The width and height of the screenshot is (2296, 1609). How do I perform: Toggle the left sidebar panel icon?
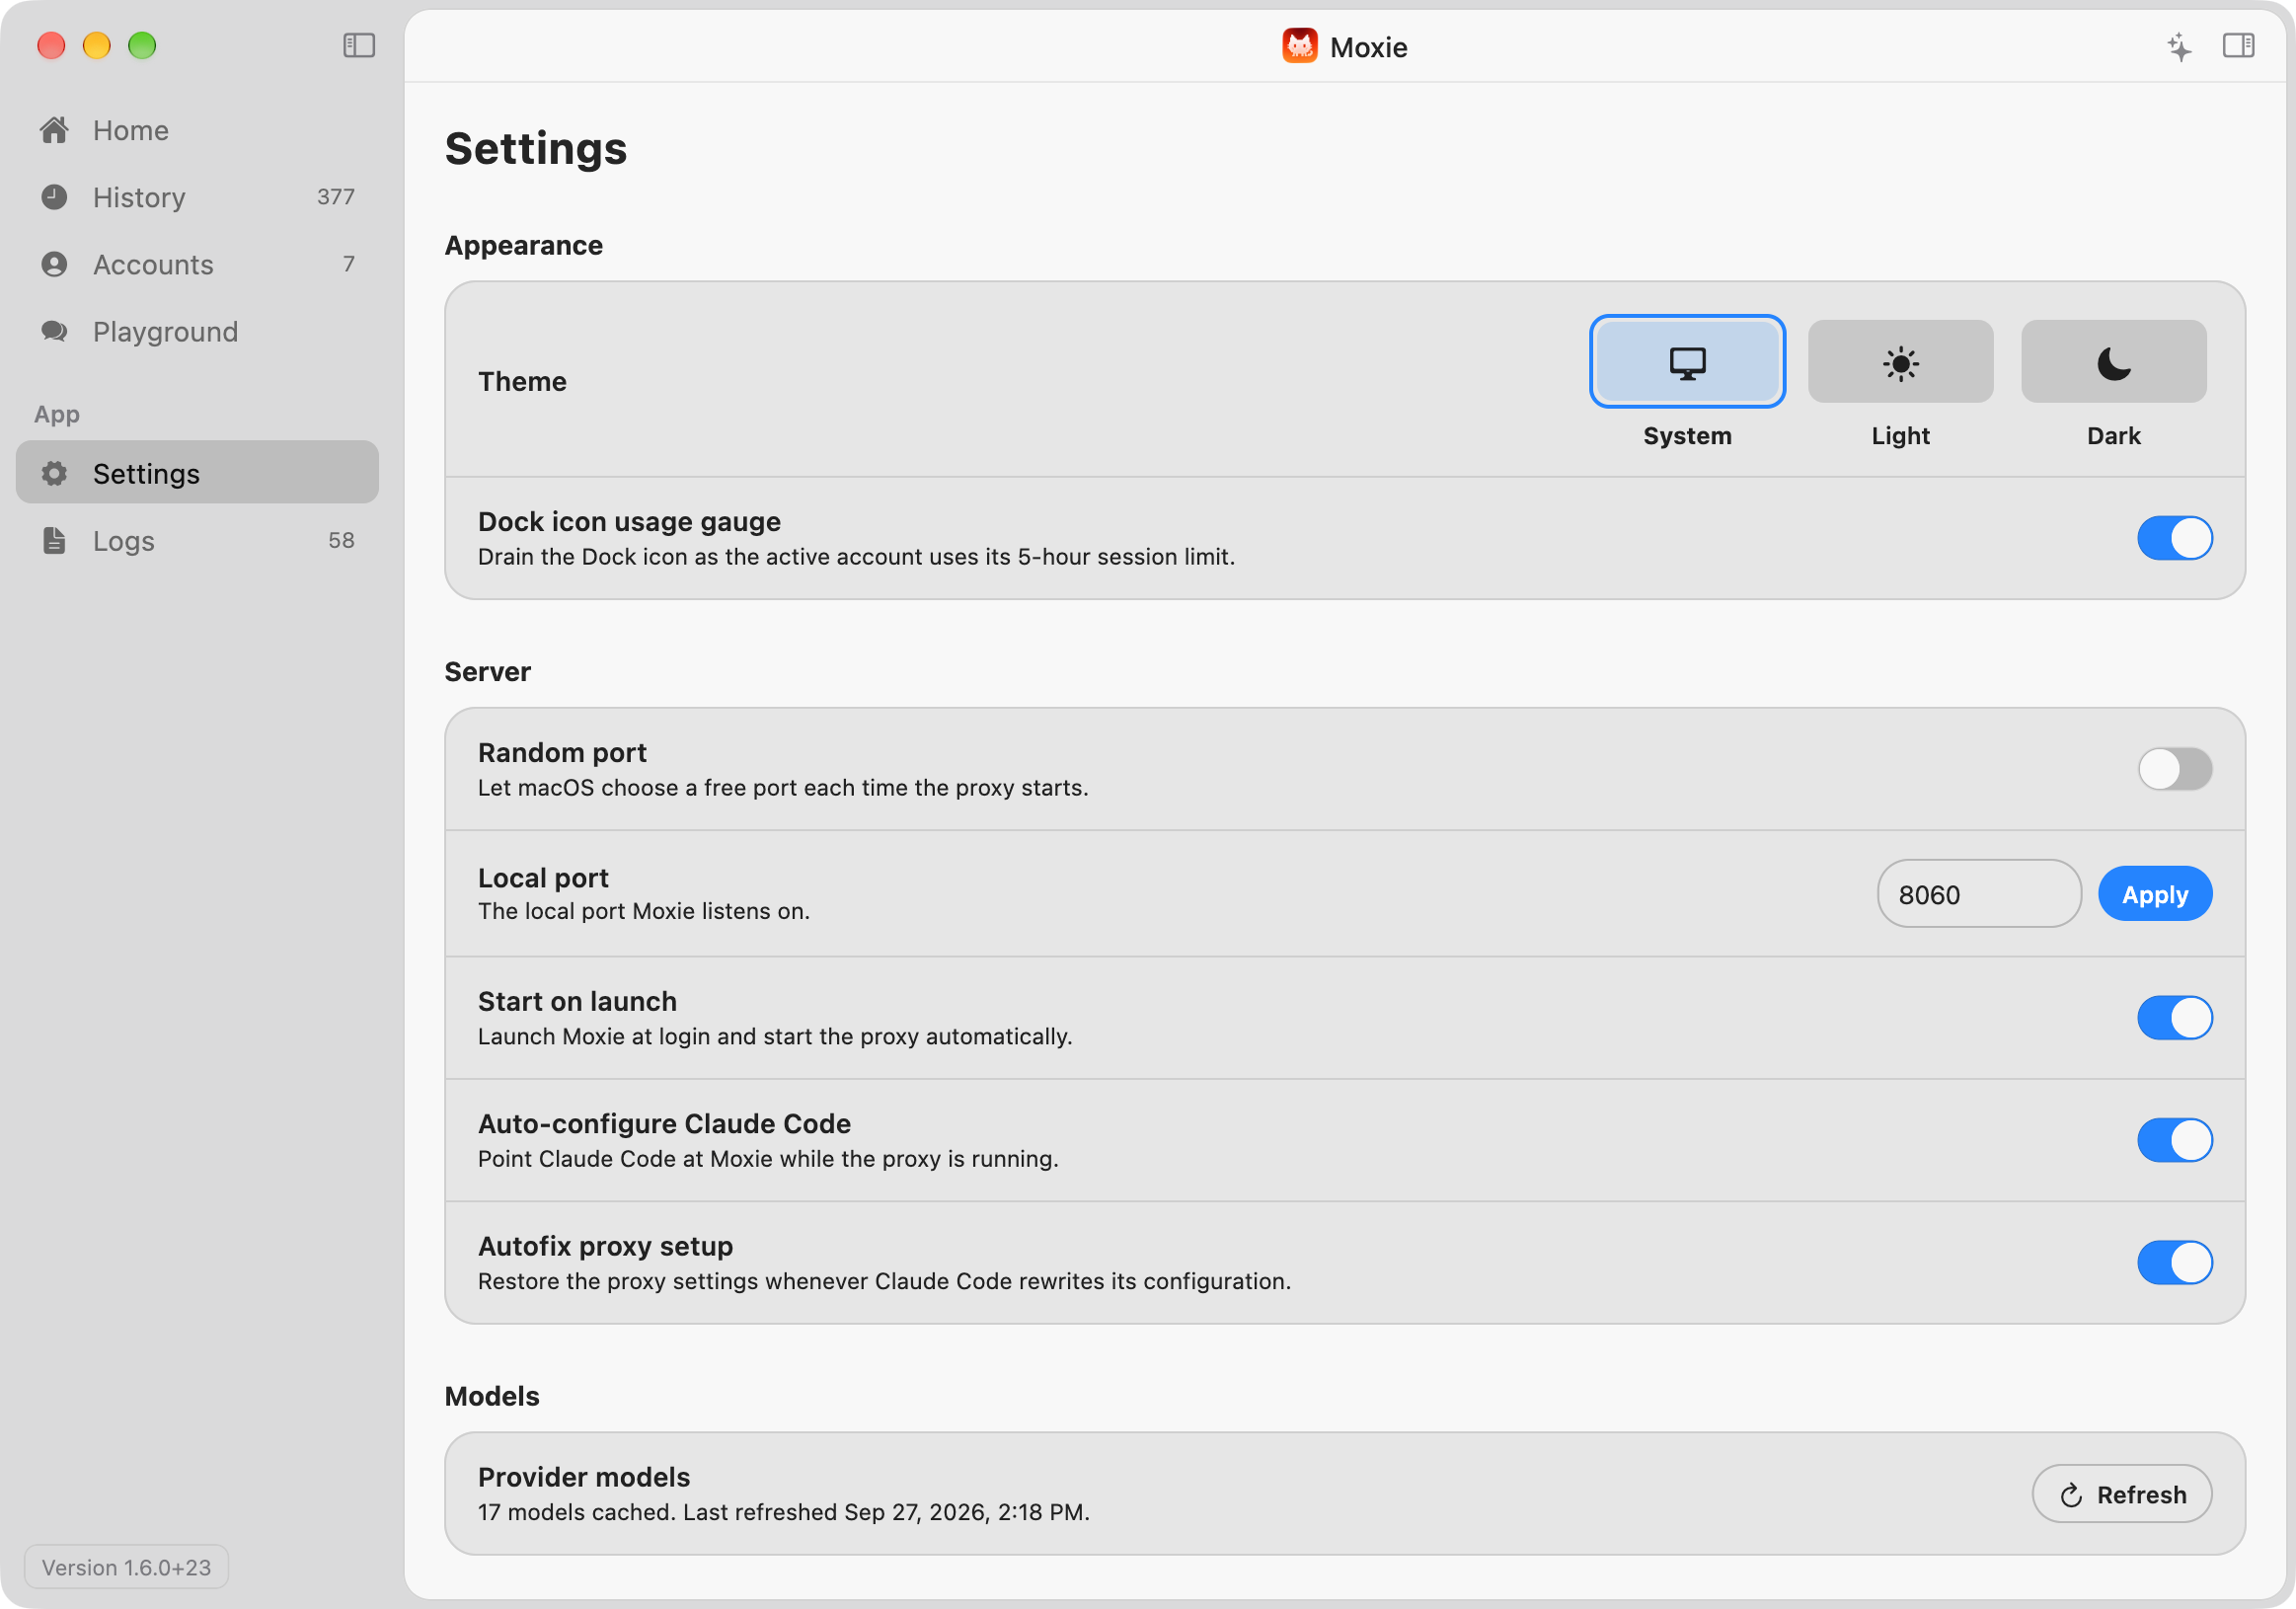359,46
